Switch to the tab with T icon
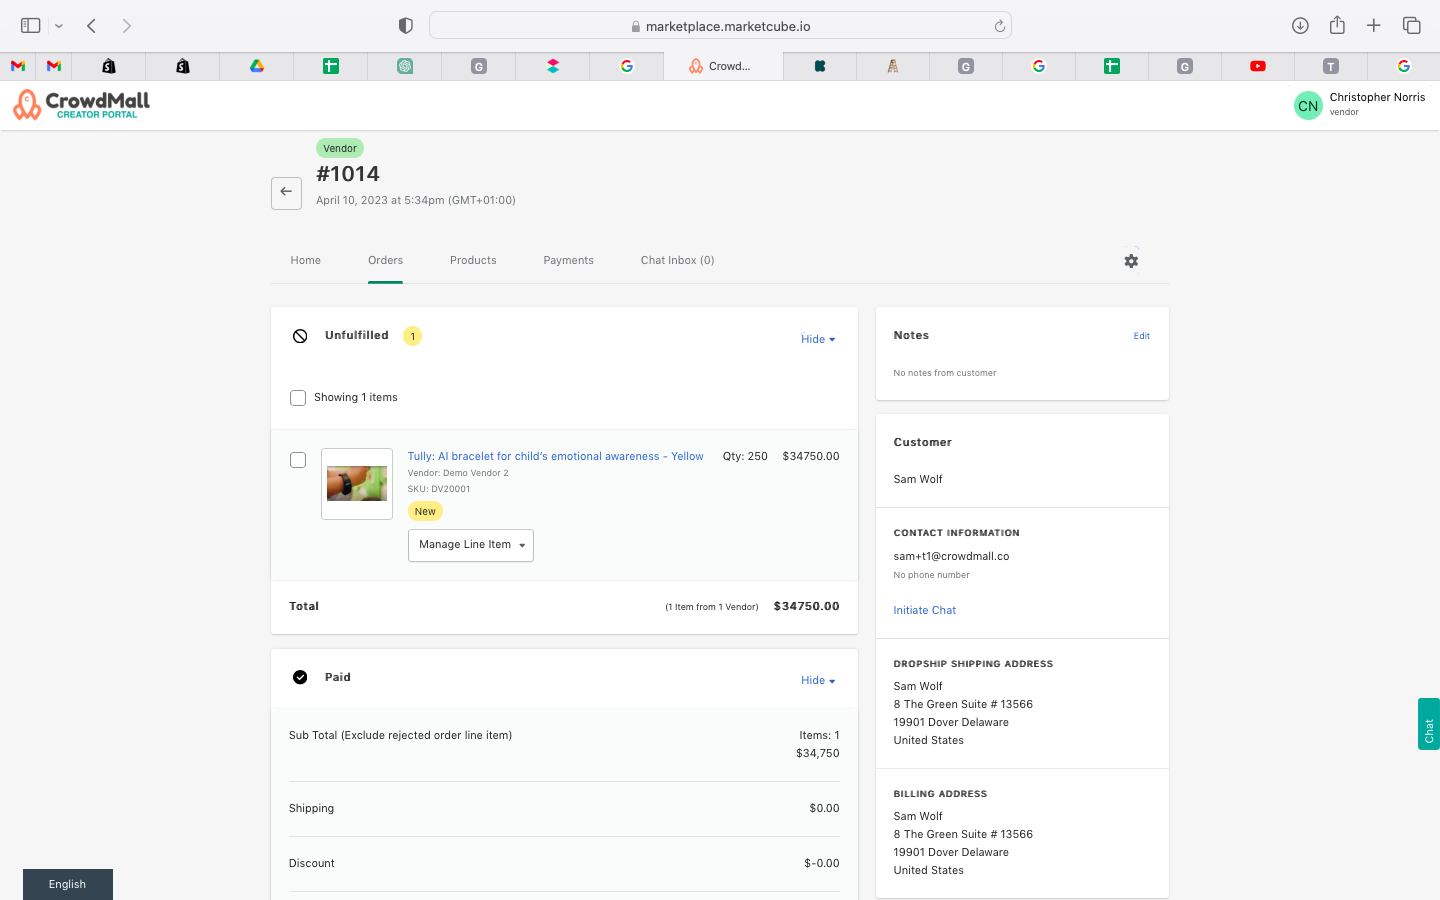 (1331, 66)
